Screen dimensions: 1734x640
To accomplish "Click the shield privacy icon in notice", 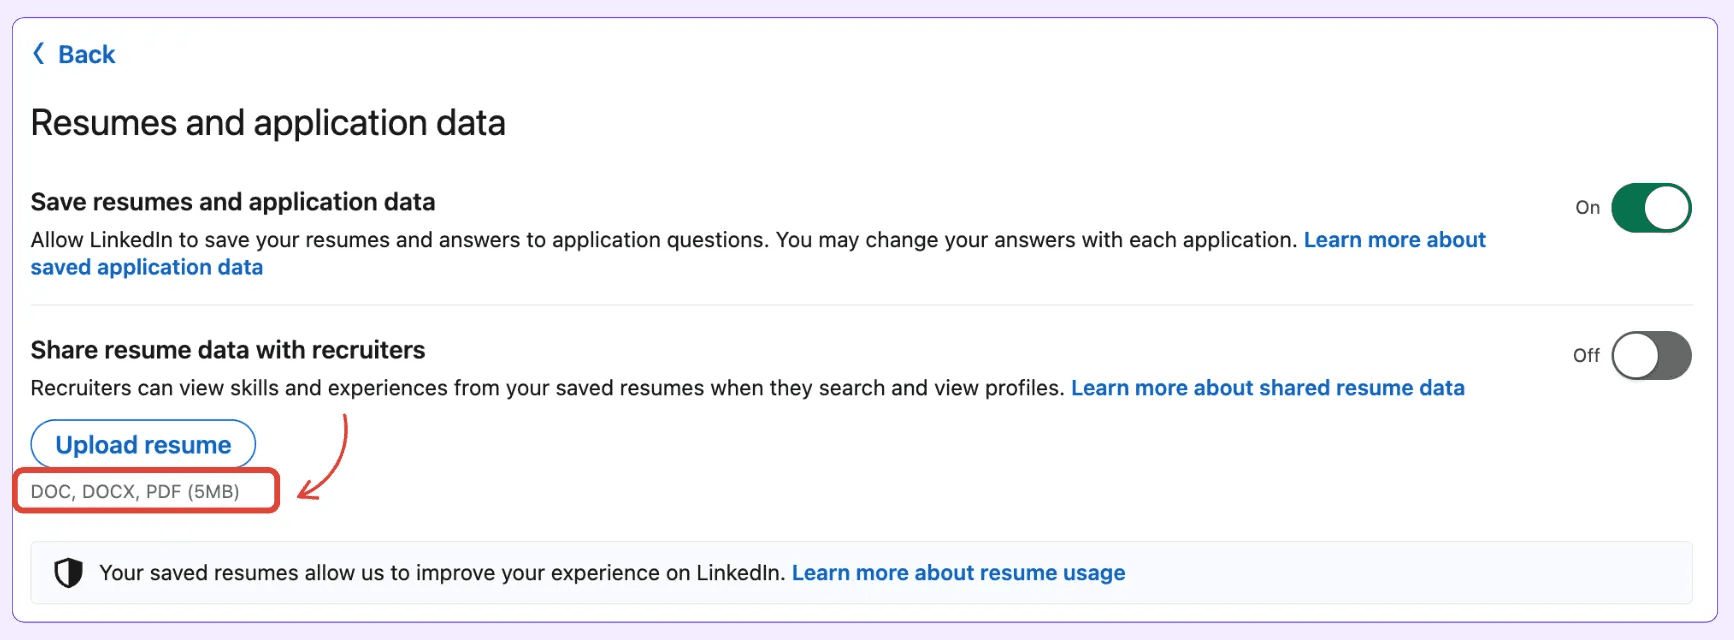I will click(68, 573).
